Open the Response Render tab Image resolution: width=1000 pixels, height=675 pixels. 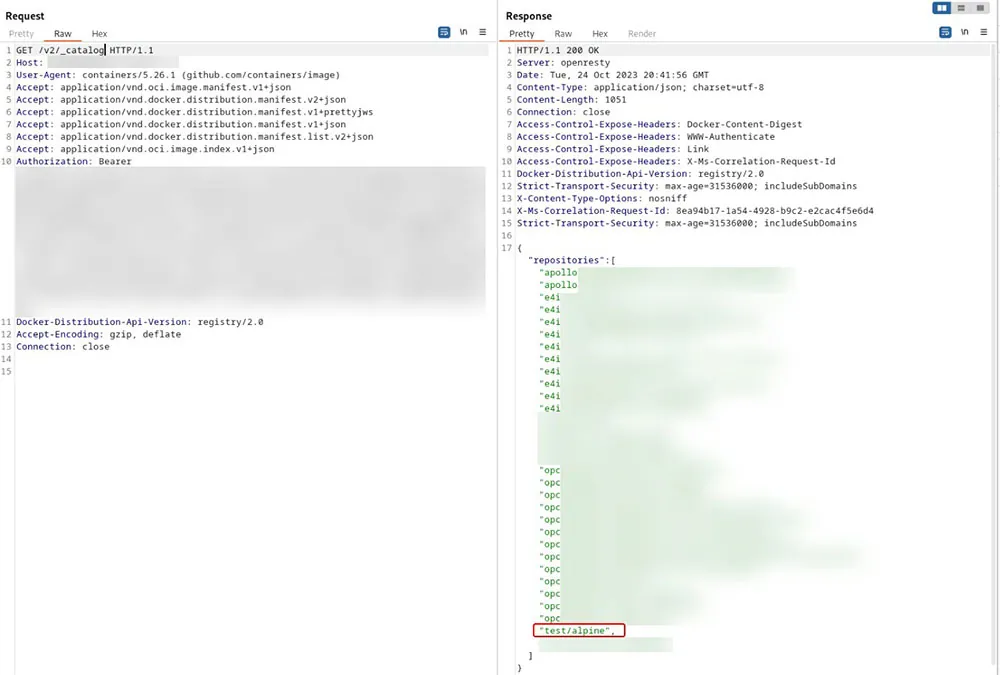[x=642, y=34]
